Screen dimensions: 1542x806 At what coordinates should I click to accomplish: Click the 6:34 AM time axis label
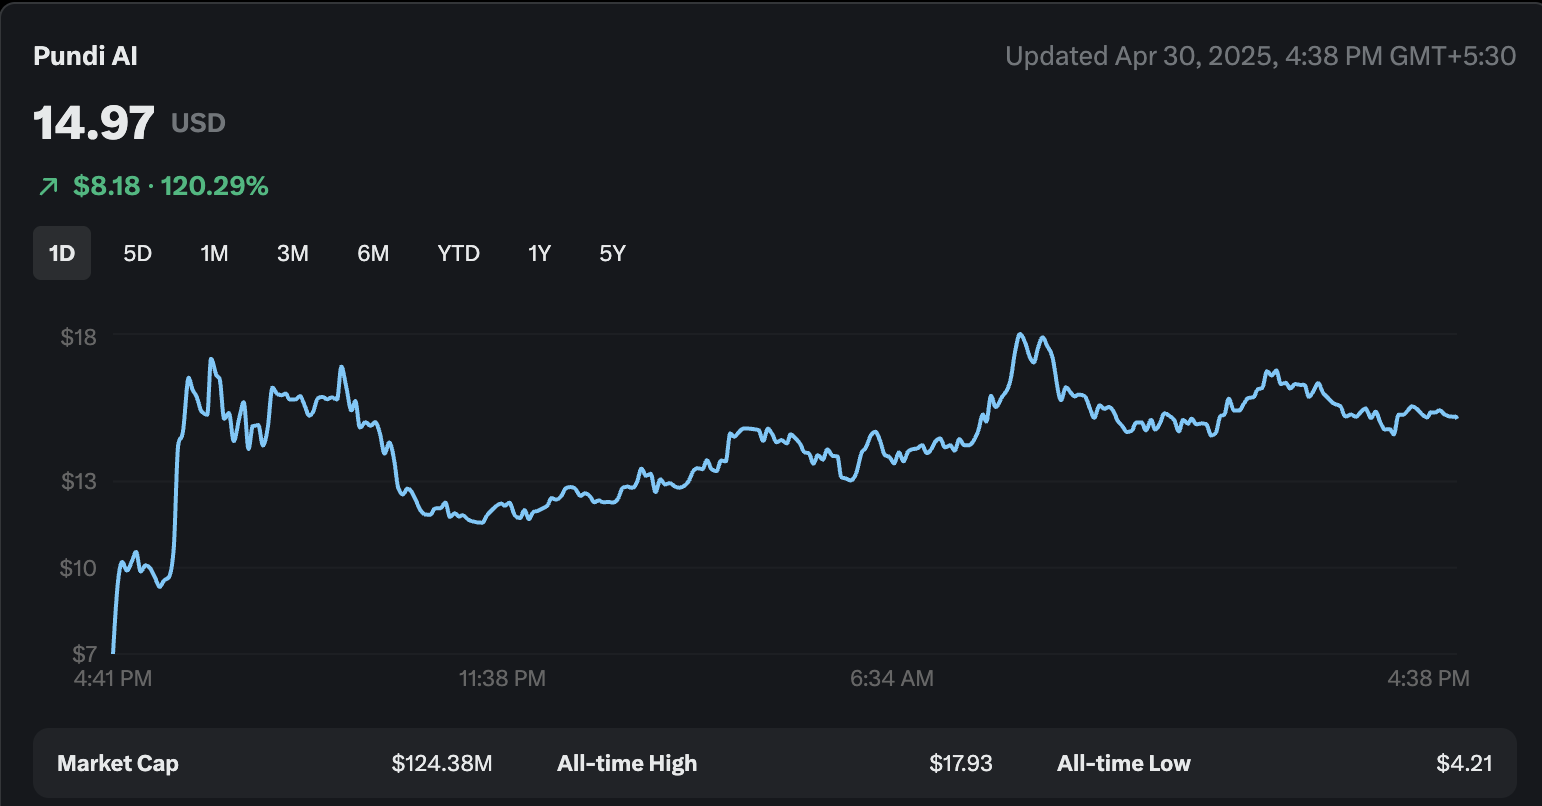891,679
